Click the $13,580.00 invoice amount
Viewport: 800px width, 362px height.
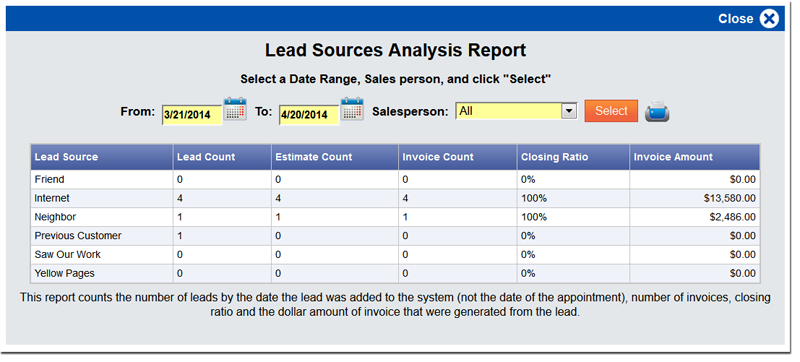[x=730, y=198]
